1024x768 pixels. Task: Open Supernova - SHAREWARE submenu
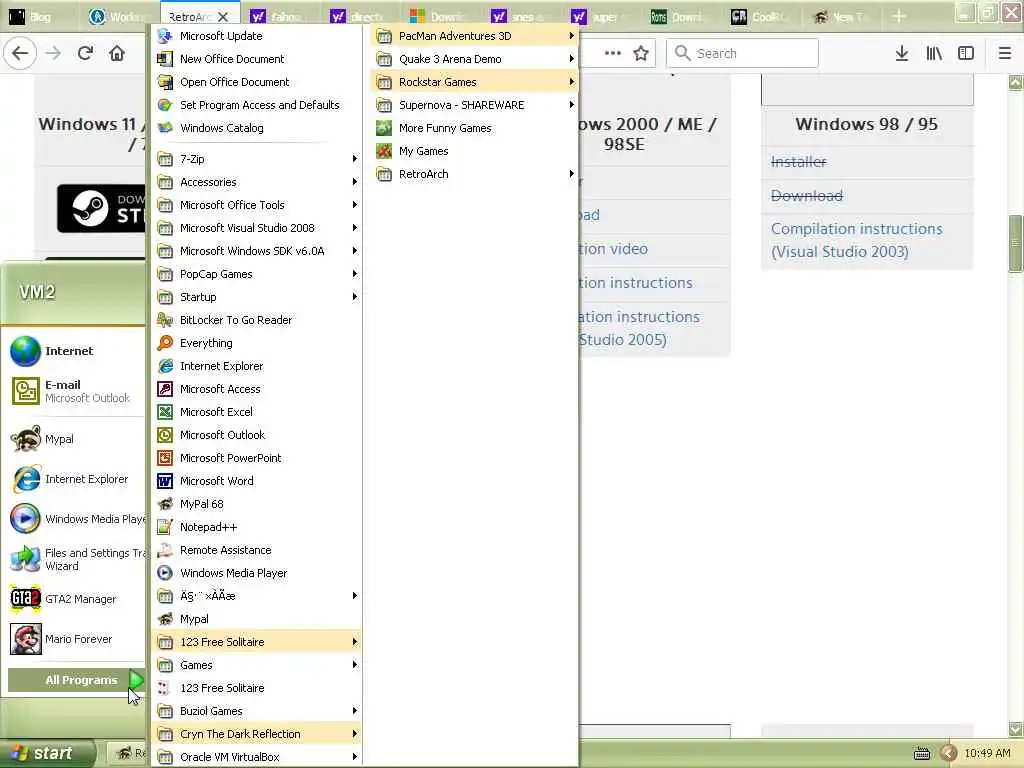pyautogui.click(x=474, y=105)
